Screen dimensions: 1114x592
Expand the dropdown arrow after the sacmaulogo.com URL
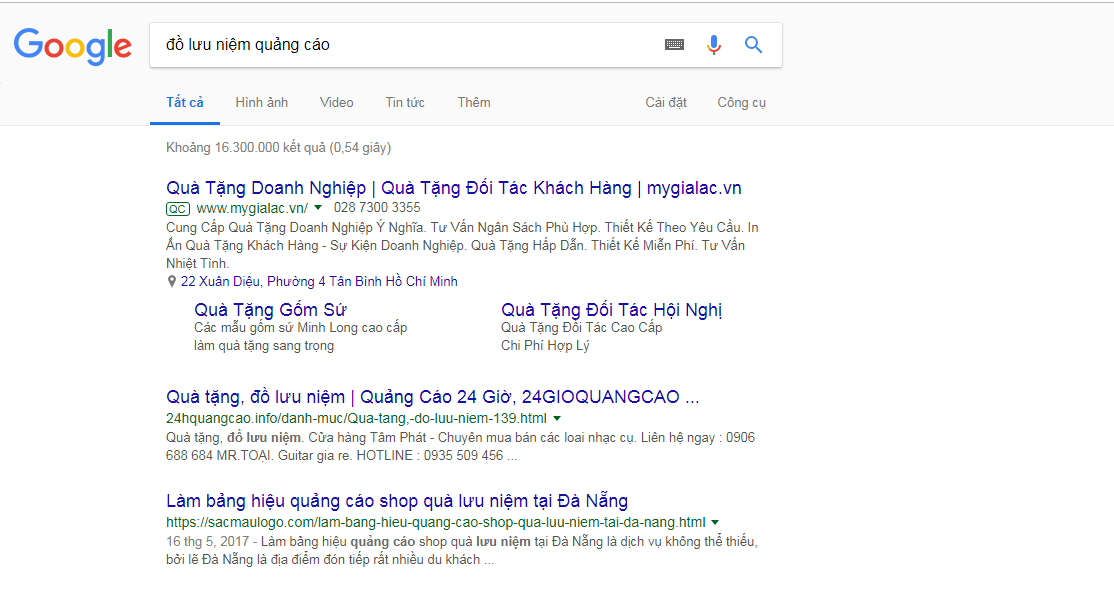point(715,522)
